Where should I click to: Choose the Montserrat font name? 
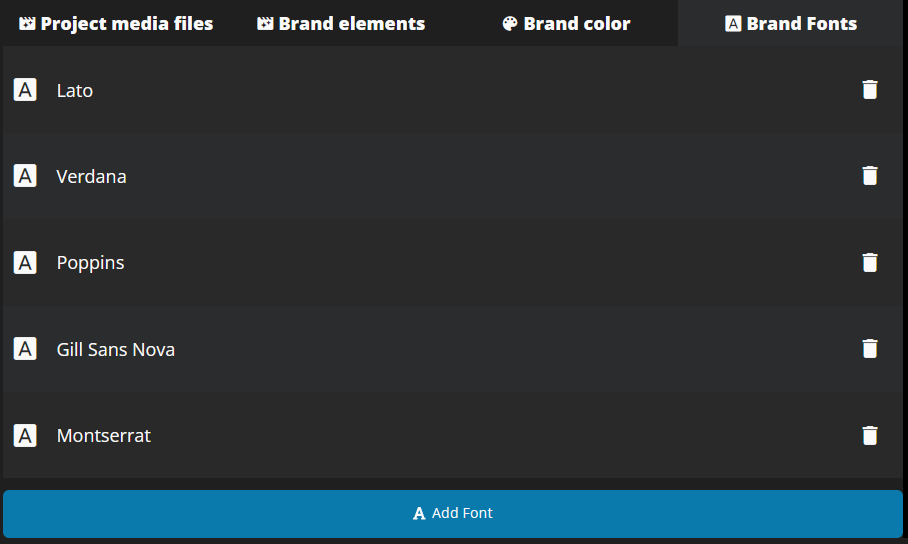click(x=104, y=435)
